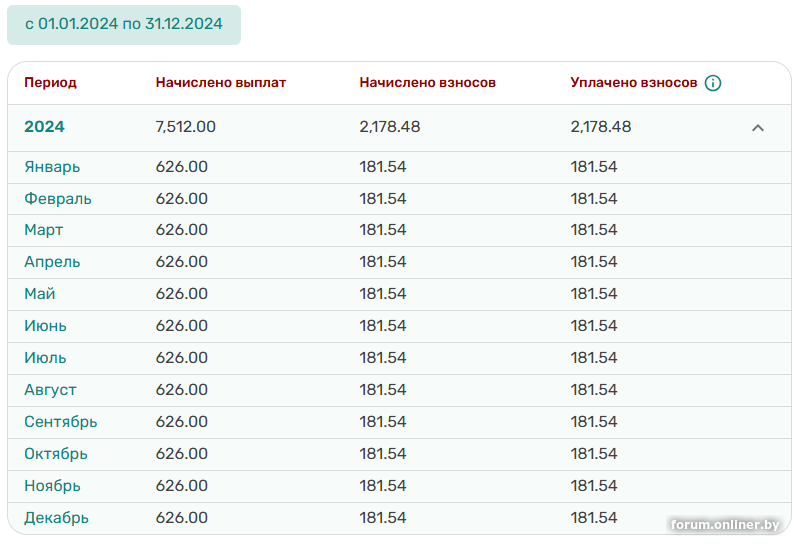Open the Март month link

click(x=44, y=230)
